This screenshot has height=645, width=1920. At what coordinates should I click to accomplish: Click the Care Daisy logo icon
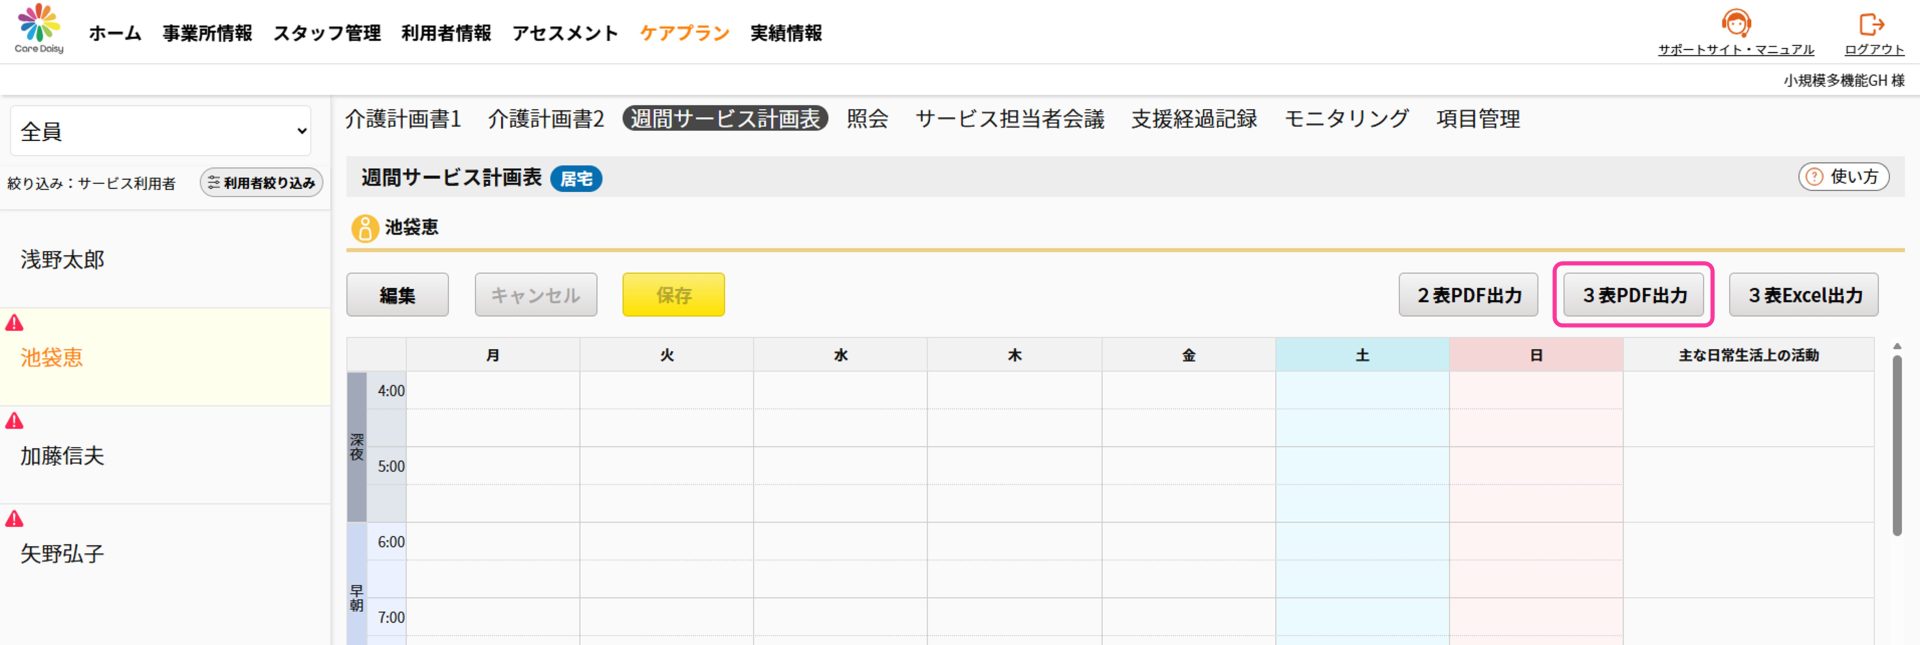(39, 24)
